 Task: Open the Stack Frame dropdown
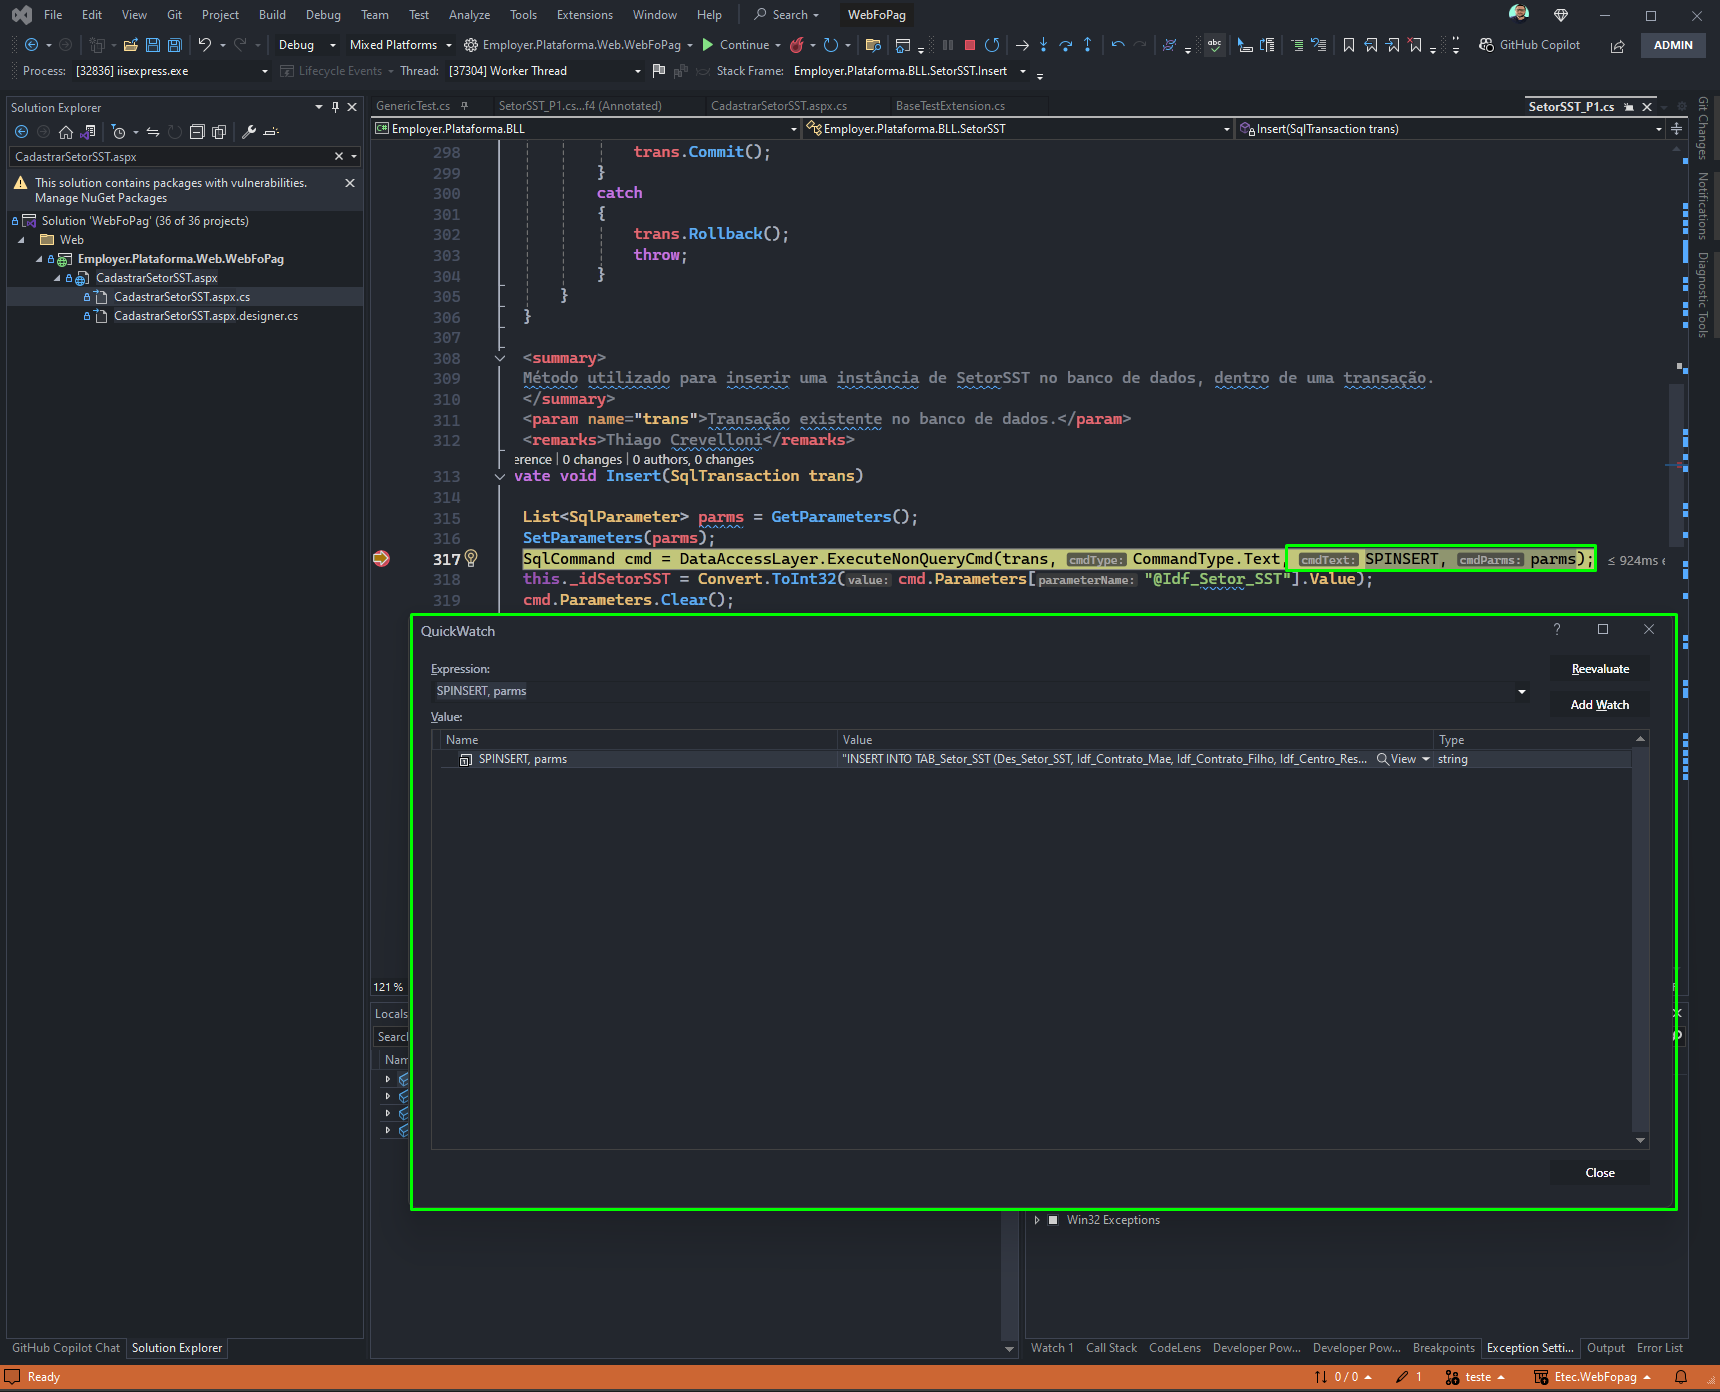tap(1023, 71)
